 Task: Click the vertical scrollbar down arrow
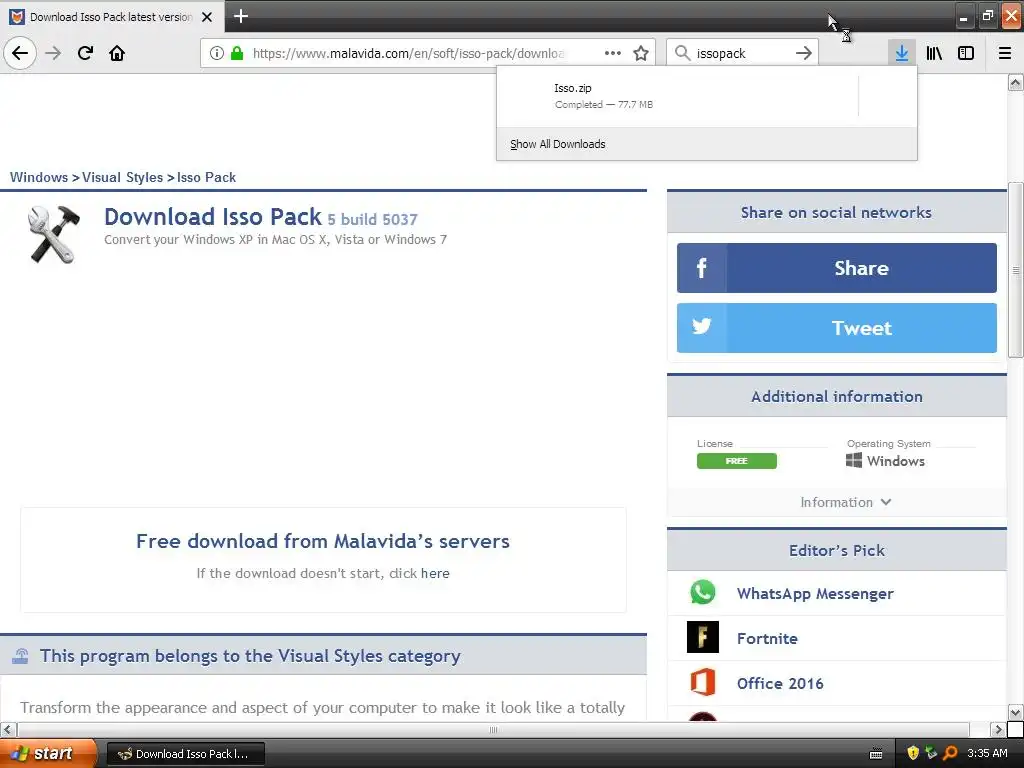1016,712
